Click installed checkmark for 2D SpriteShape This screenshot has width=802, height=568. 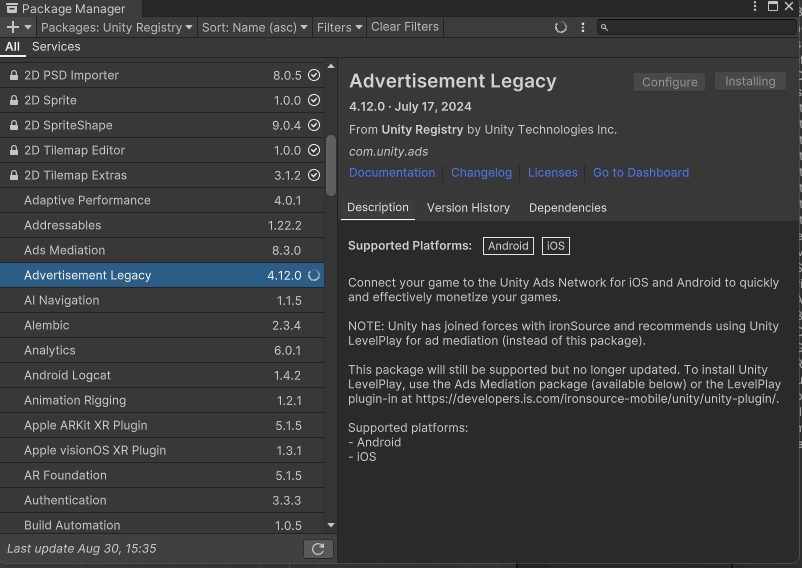click(x=314, y=125)
